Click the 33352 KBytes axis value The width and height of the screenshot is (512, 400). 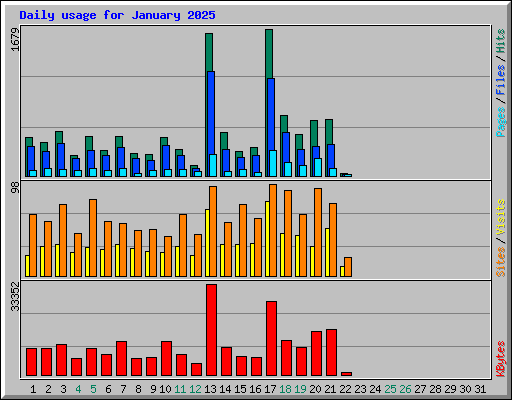click(15, 296)
